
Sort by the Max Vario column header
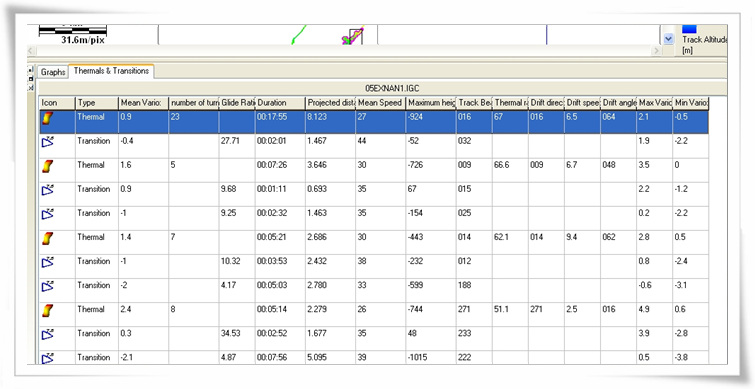point(654,103)
